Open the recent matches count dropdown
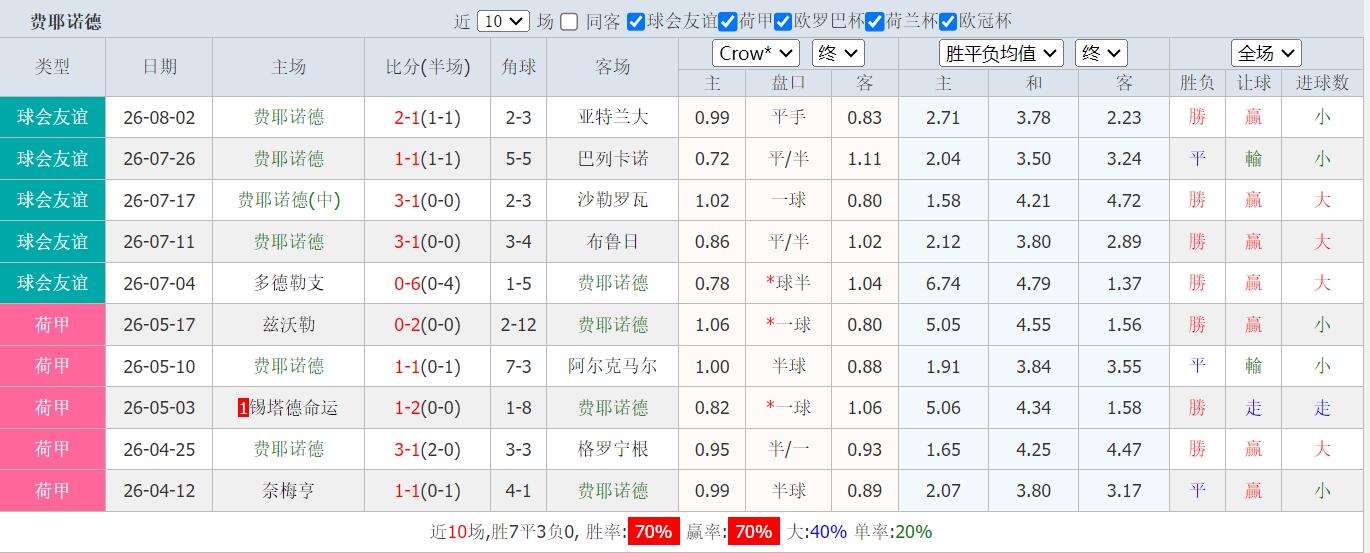 coord(504,21)
